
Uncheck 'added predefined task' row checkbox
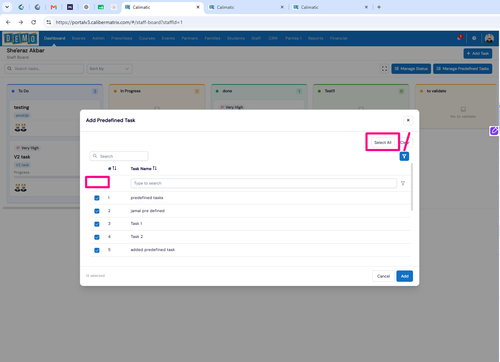click(x=97, y=250)
